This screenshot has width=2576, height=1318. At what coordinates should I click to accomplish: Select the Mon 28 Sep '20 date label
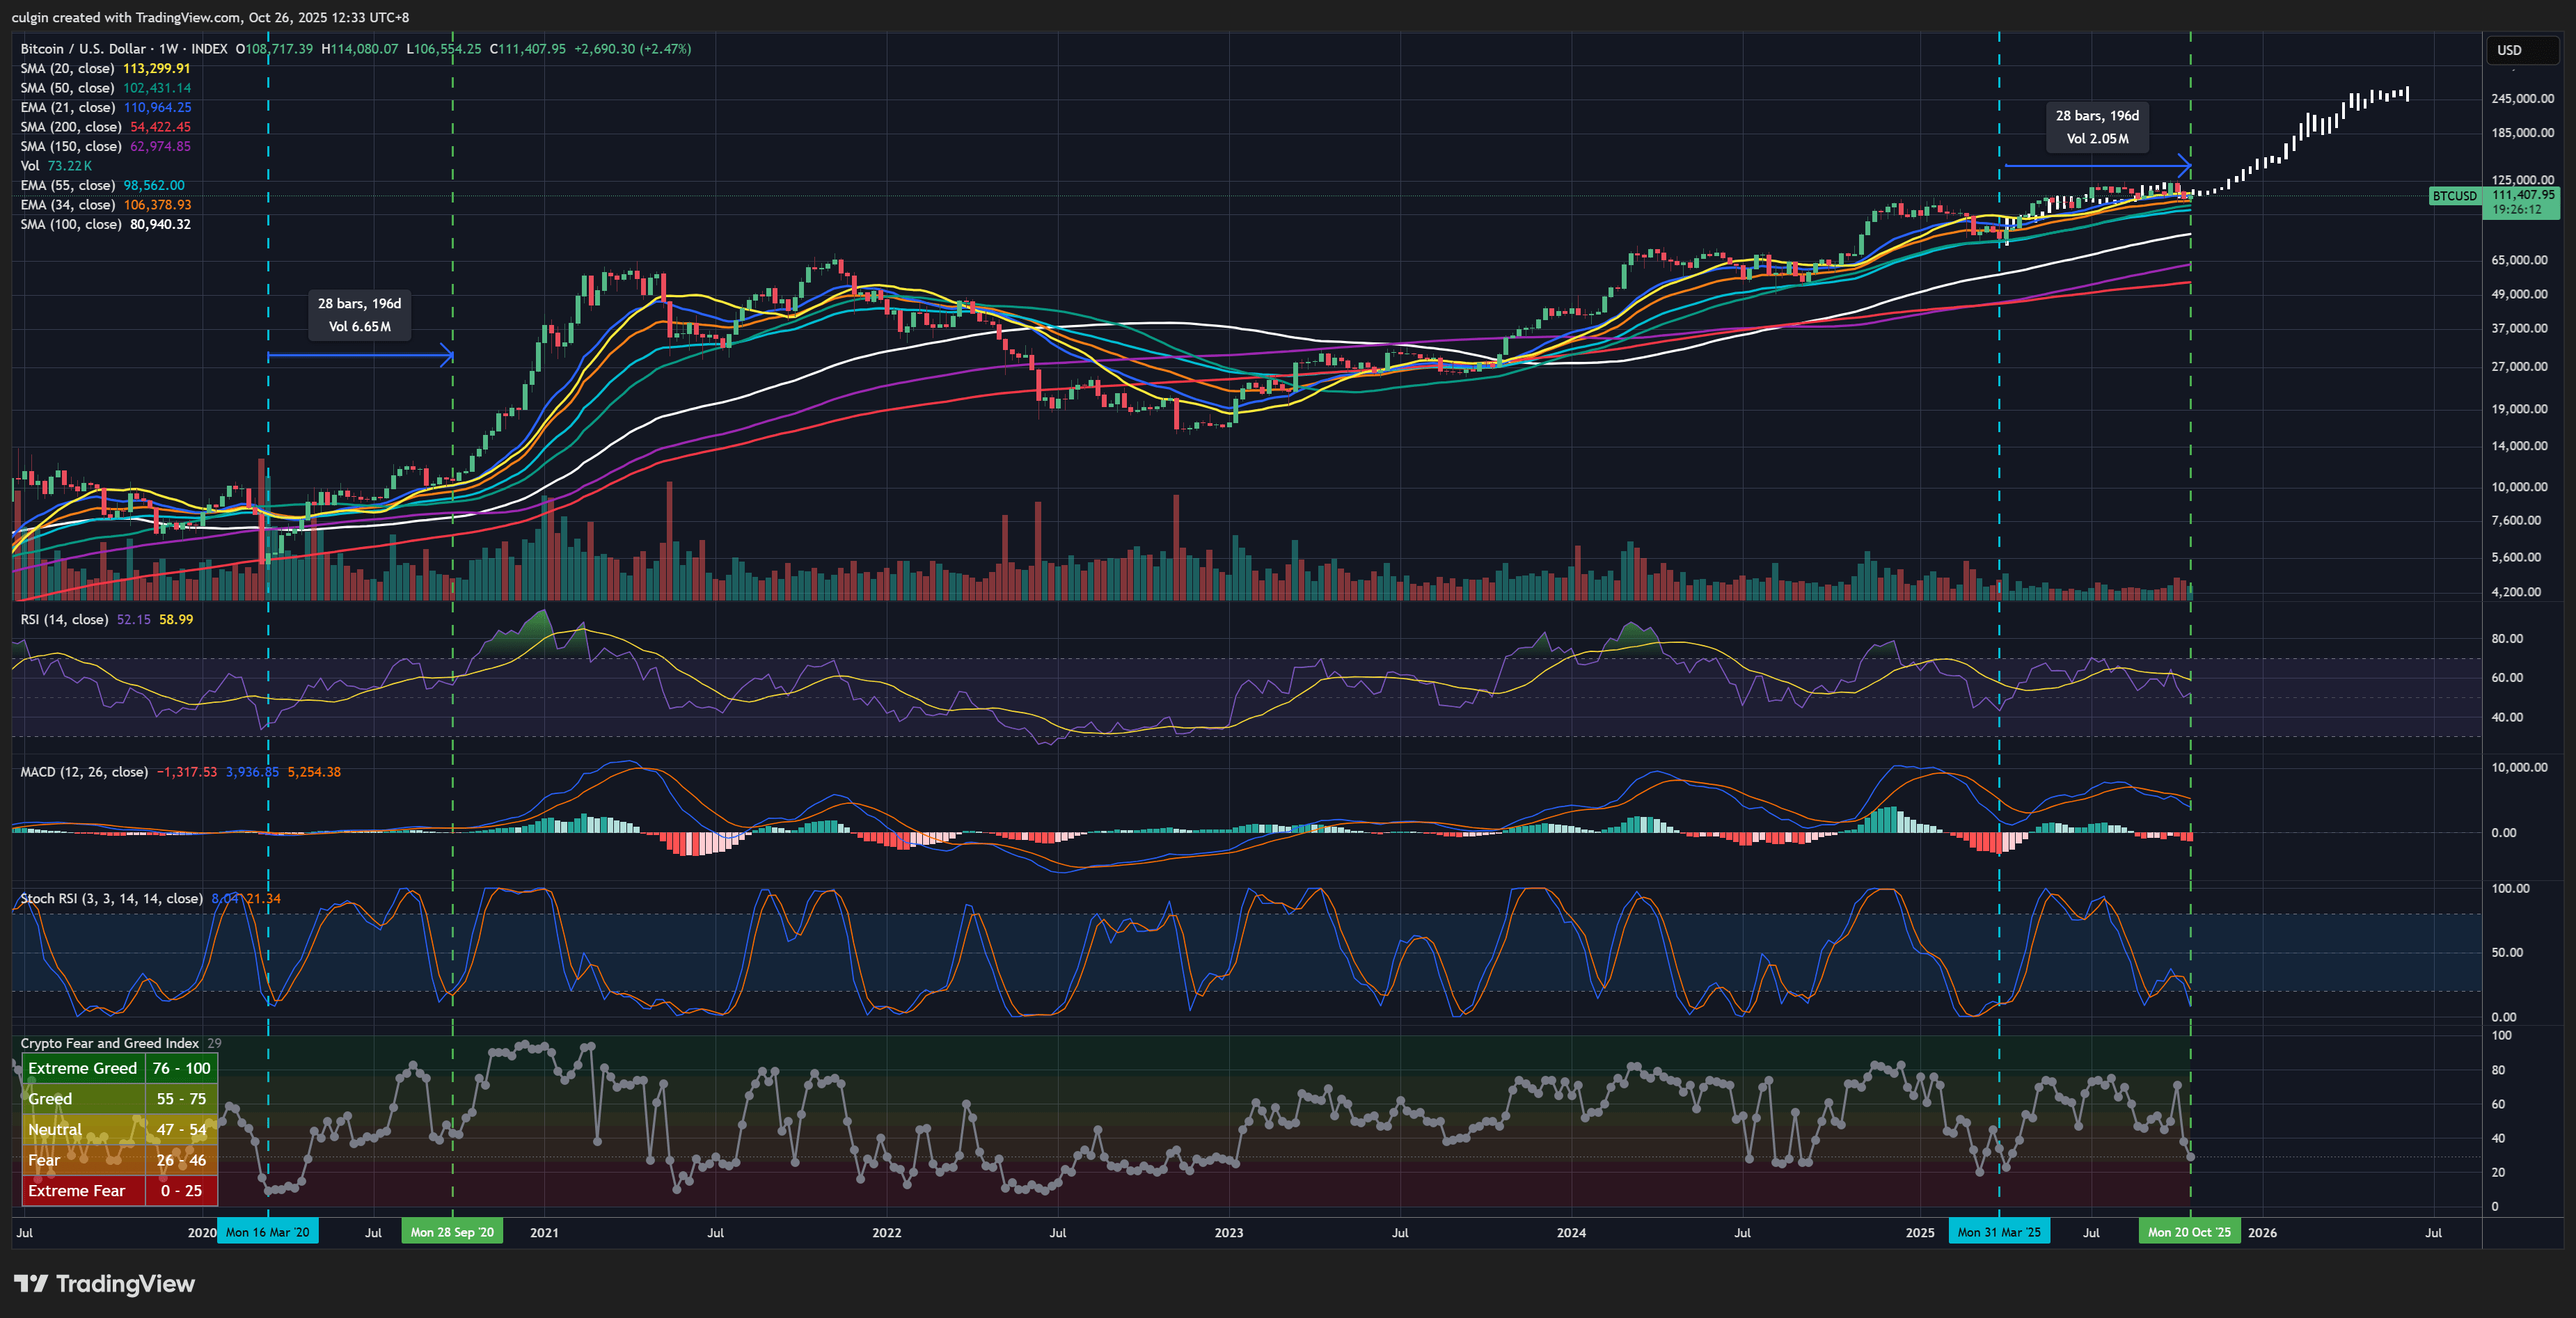point(452,1232)
